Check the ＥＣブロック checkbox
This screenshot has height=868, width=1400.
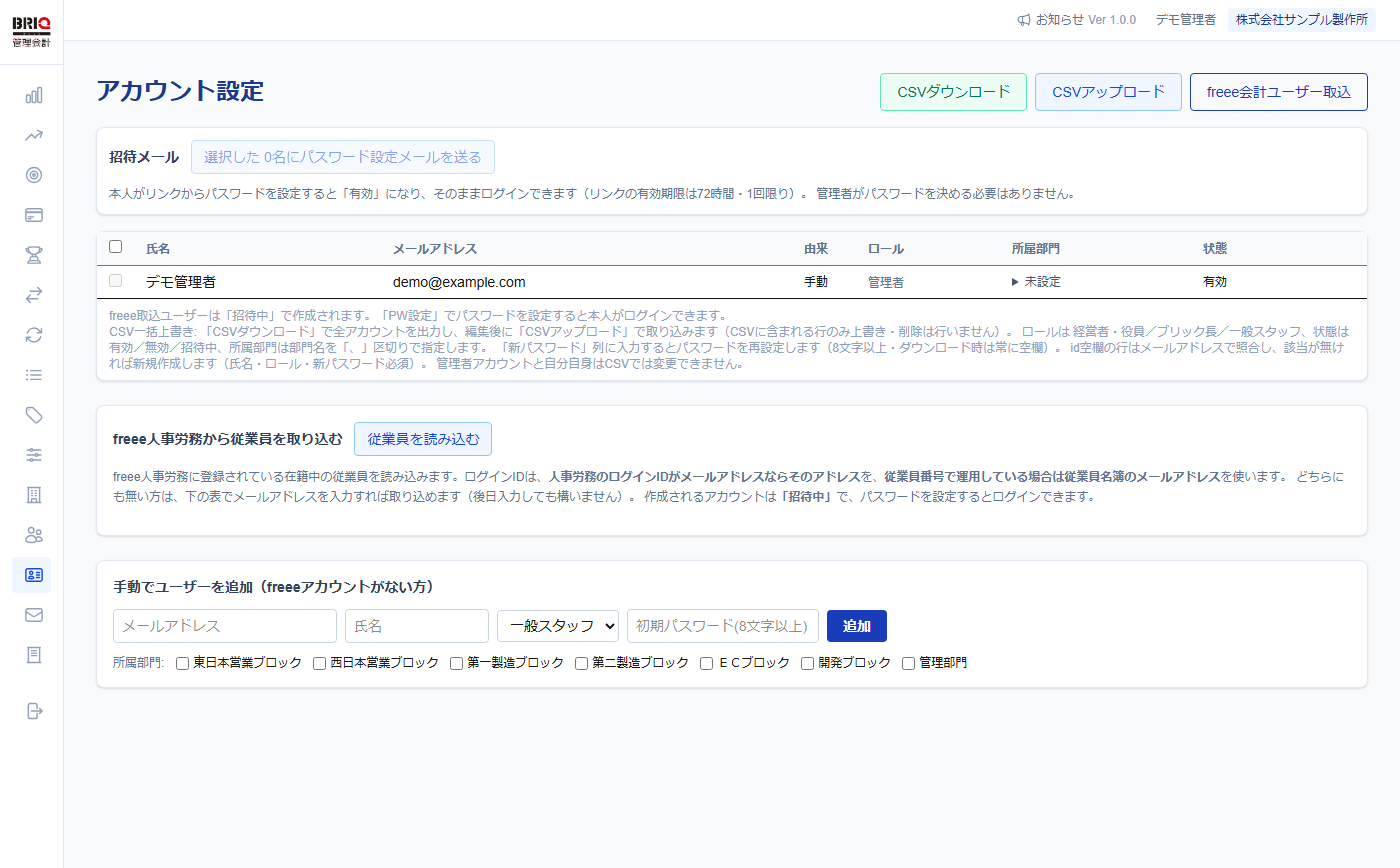point(707,663)
